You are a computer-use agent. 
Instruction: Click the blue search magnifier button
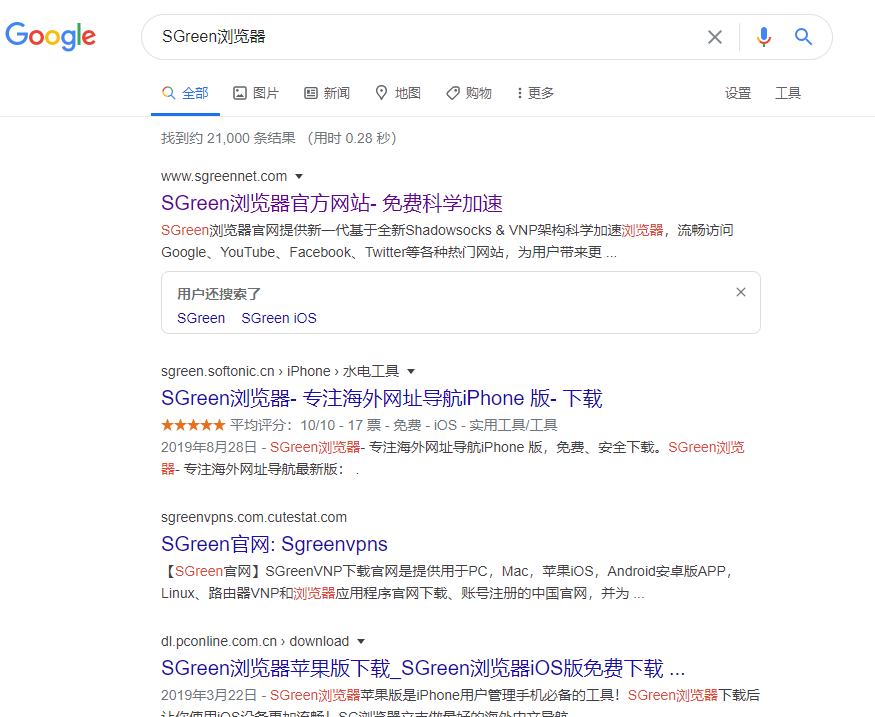click(803, 37)
